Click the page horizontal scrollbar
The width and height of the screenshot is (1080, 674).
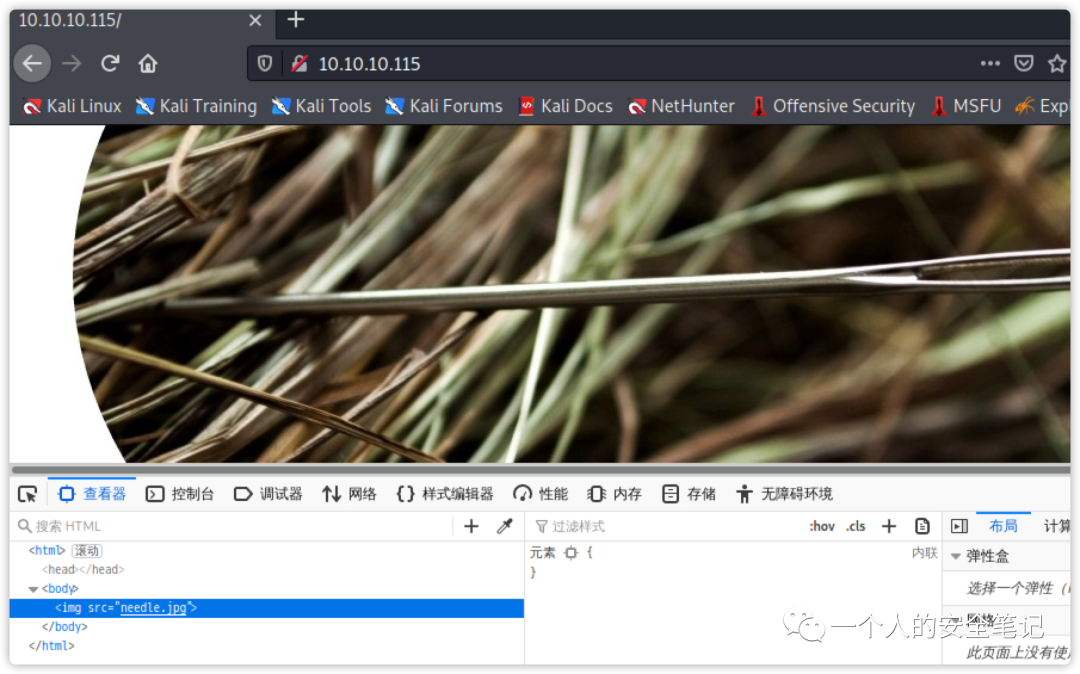[540, 469]
